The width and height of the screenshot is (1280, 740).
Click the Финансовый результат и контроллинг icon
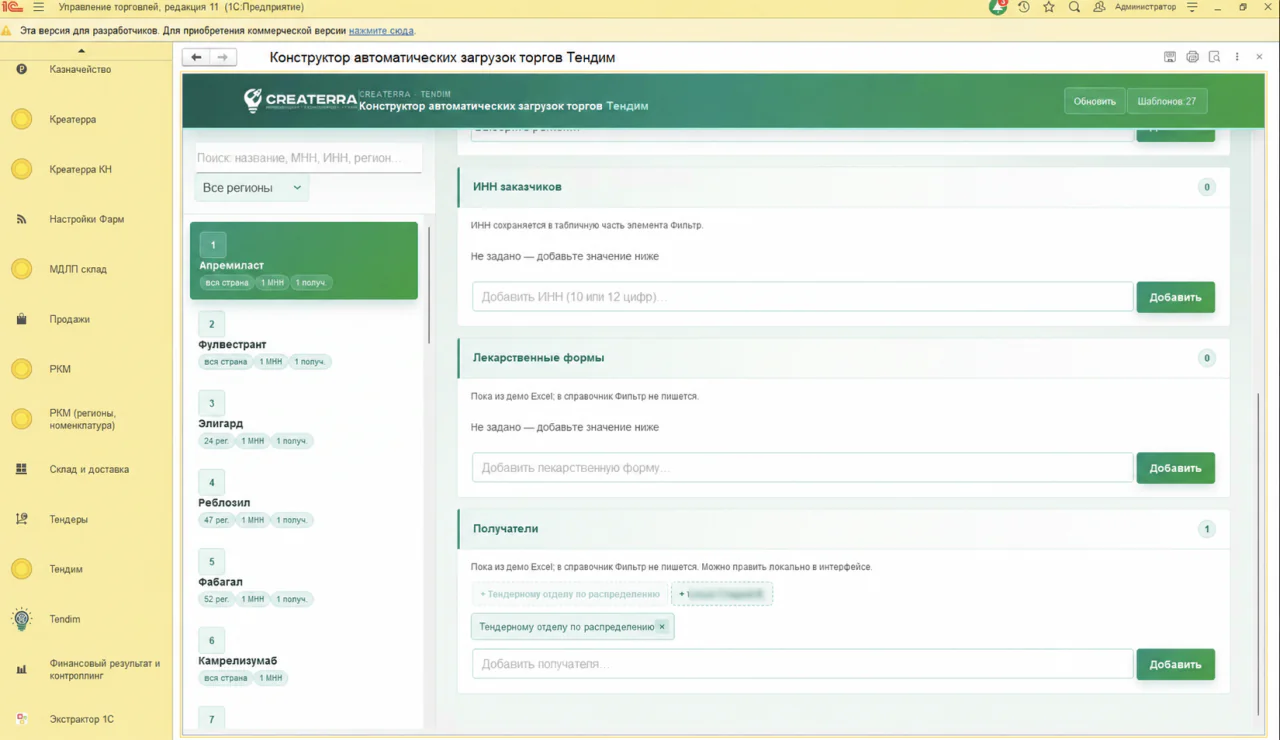tap(21, 669)
